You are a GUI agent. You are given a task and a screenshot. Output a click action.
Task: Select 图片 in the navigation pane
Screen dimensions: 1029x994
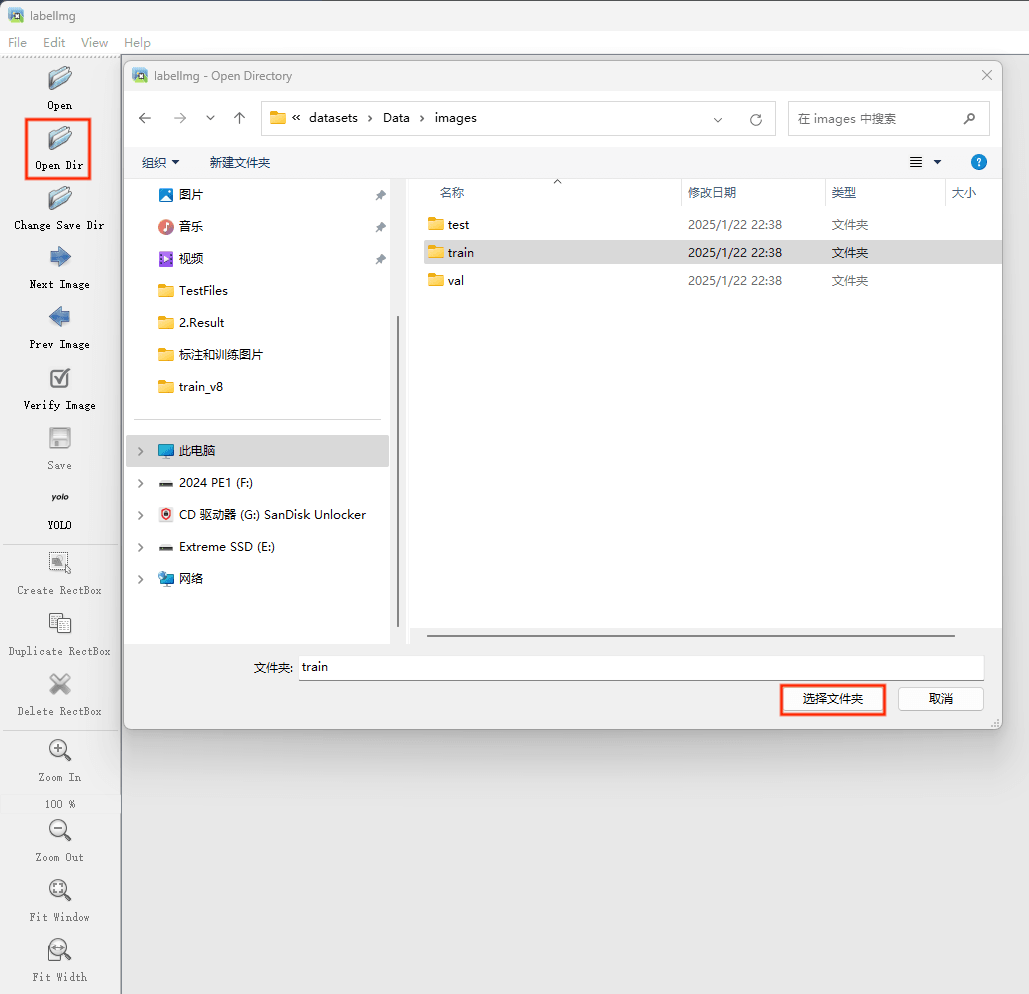click(x=190, y=195)
